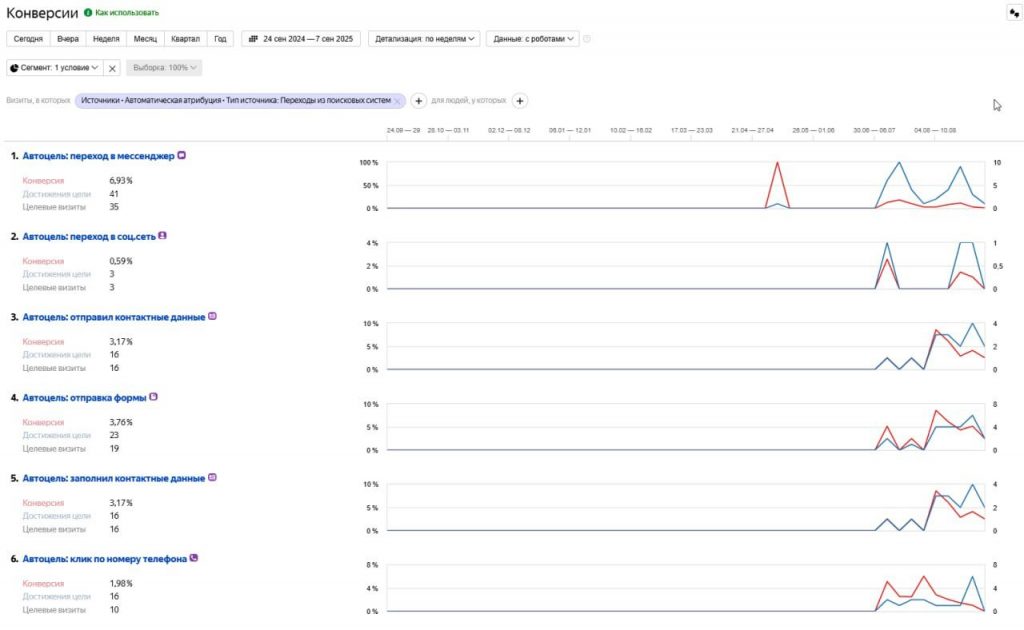The width and height of the screenshot is (1024, 630).
Task: Click the phone icon beside 'клик по номеру телефона'
Action: pyautogui.click(x=194, y=558)
